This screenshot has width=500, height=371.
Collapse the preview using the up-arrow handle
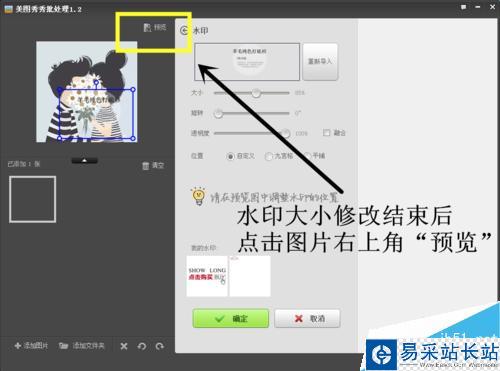coord(85,161)
